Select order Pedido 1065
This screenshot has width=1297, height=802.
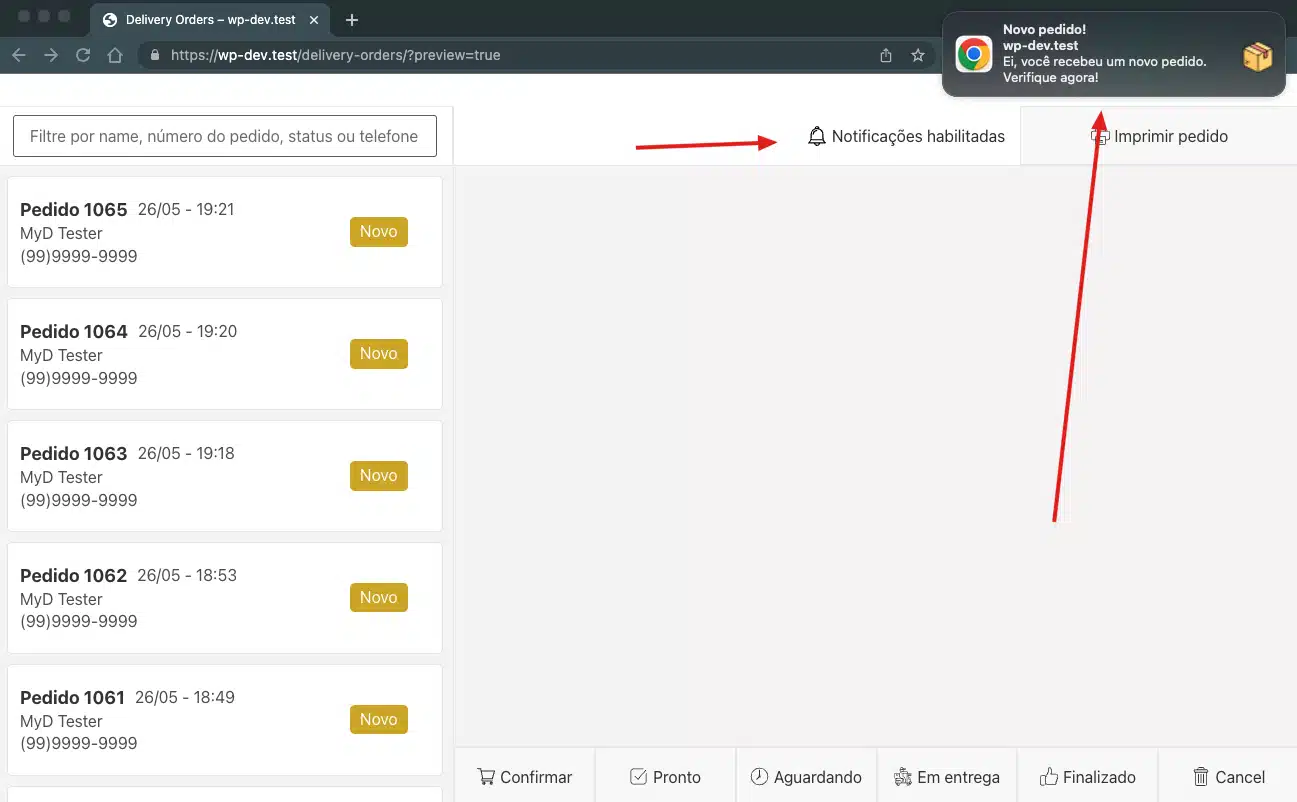(x=224, y=232)
